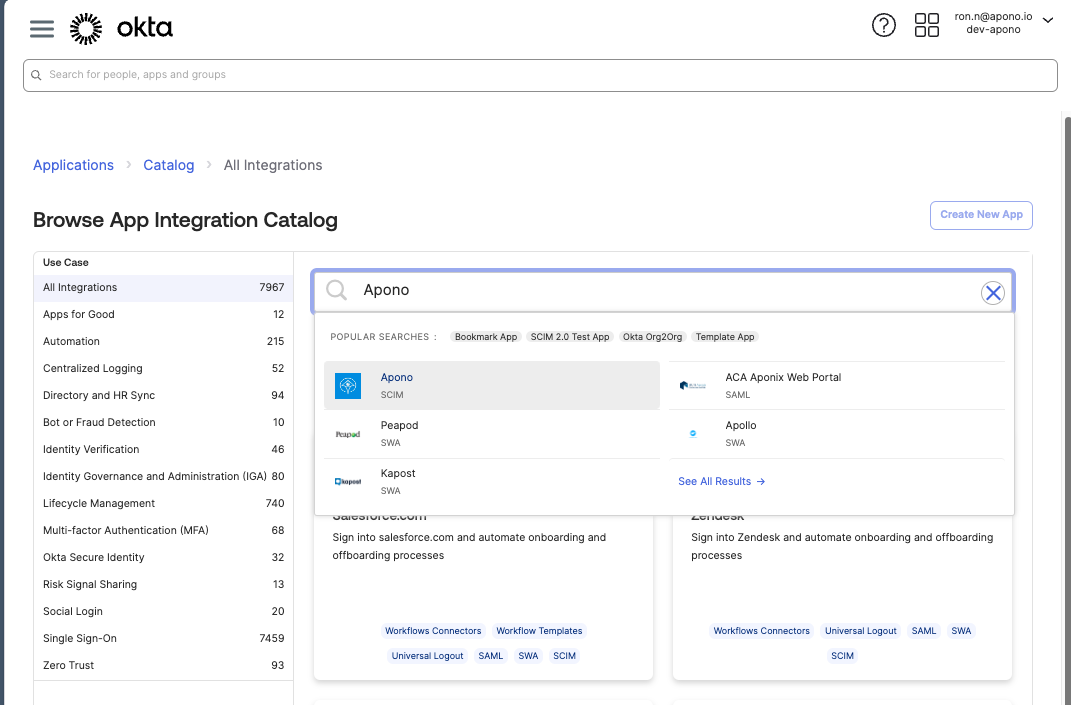Screen dimensions: 1071x705
Task: Click the Apollo app logo
Action: pos(693,434)
